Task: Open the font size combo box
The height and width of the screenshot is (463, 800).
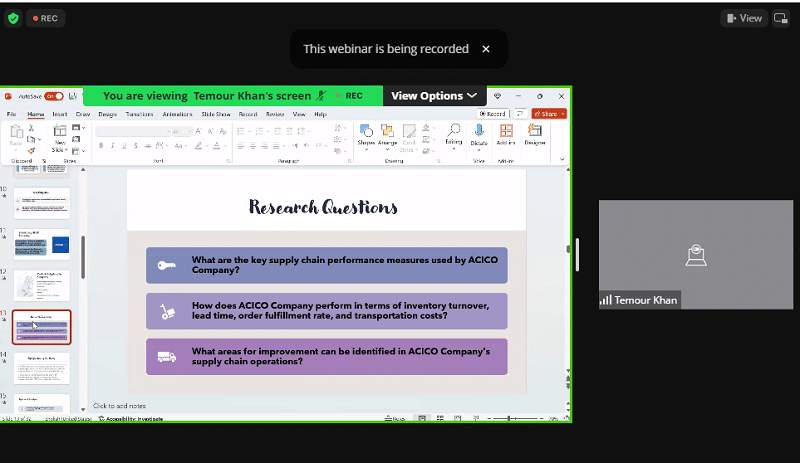Action: click(x=182, y=131)
